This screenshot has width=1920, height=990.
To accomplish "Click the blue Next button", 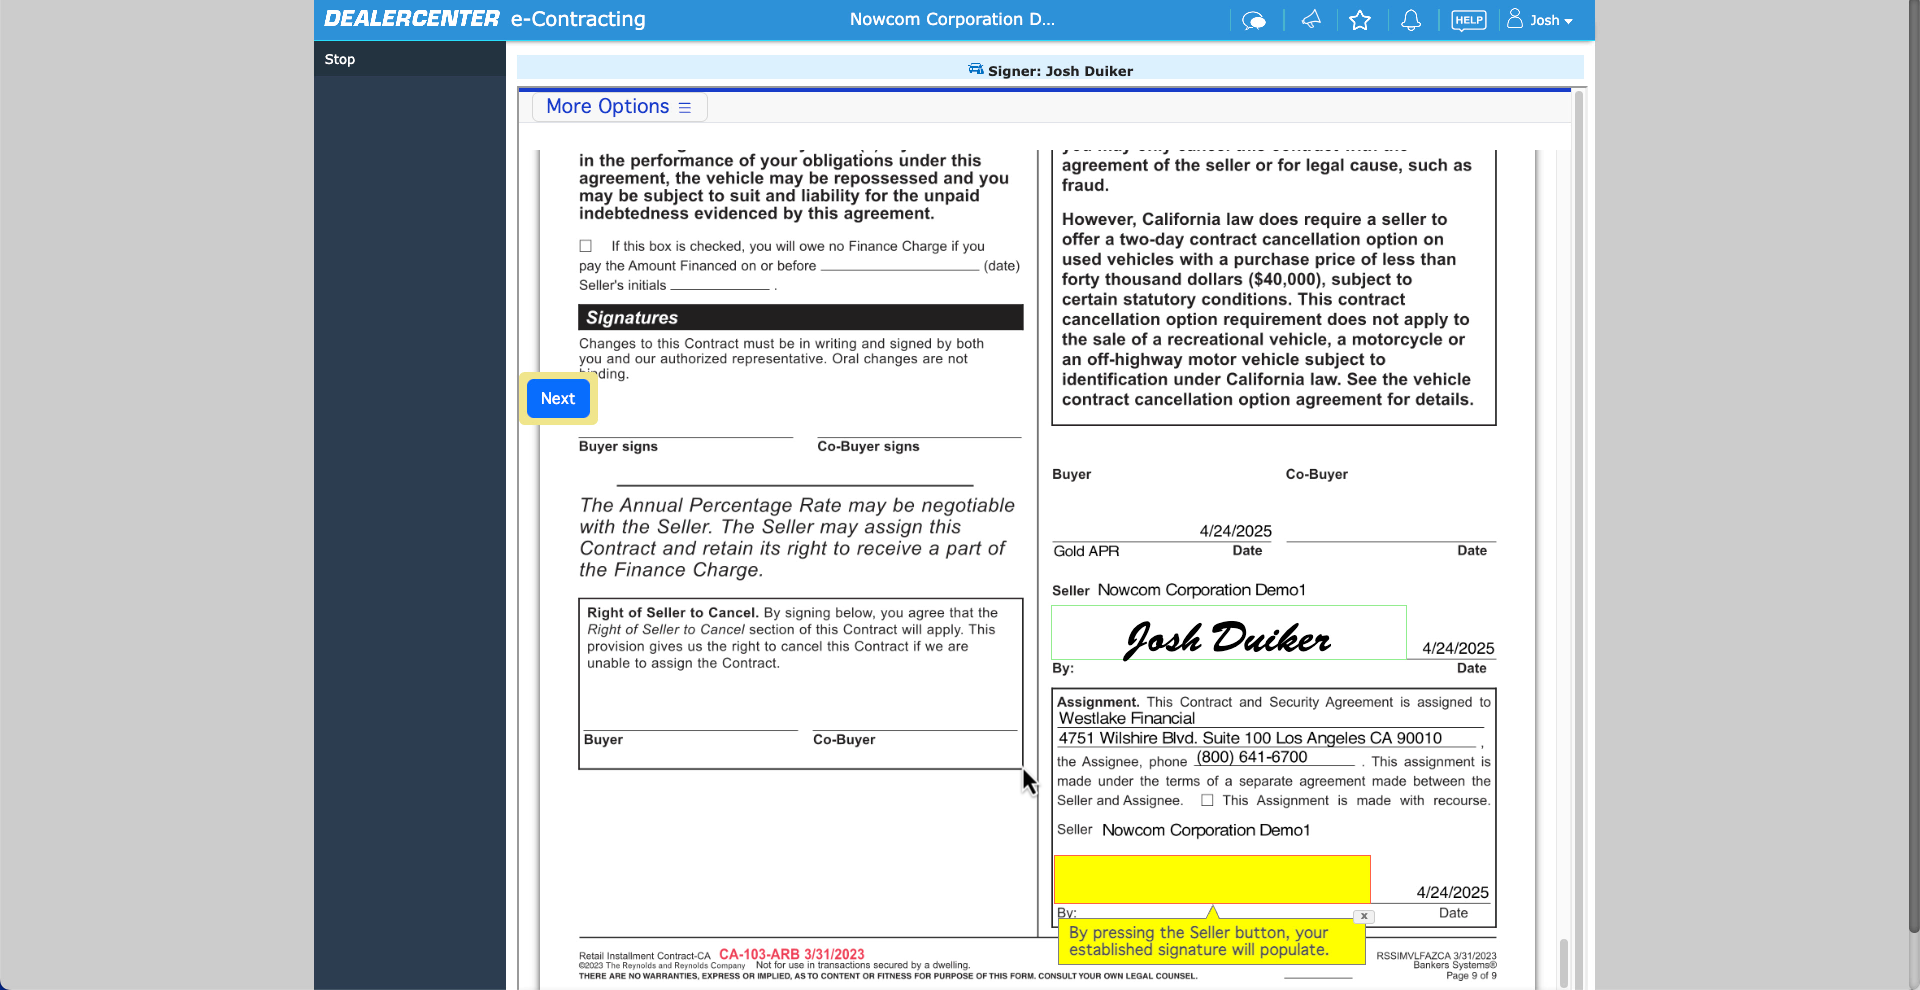I will (558, 398).
